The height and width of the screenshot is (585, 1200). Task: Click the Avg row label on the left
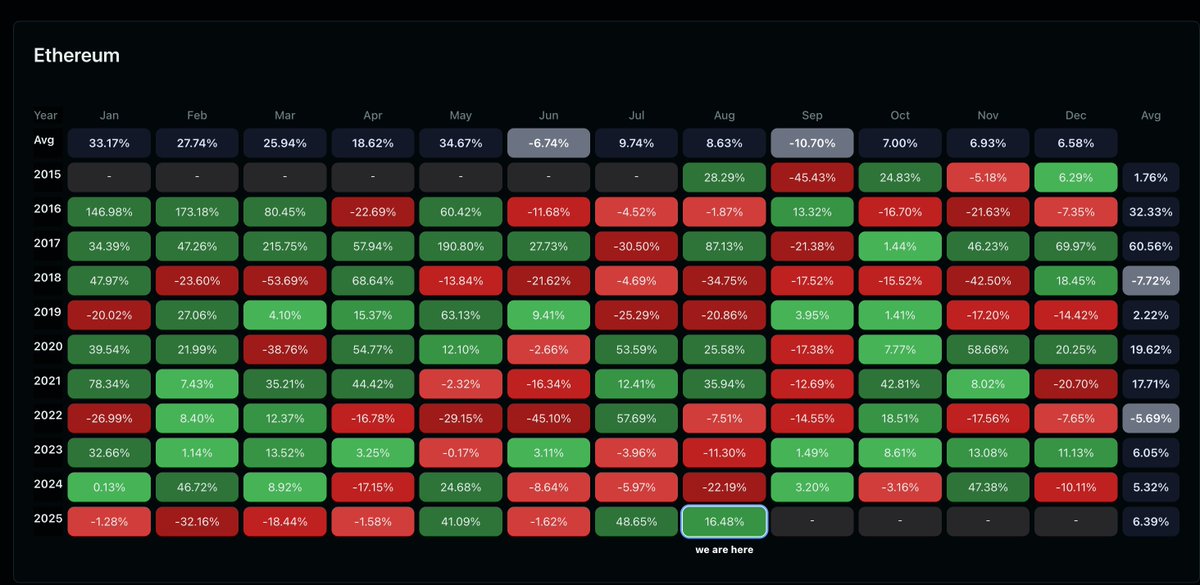tap(46, 141)
